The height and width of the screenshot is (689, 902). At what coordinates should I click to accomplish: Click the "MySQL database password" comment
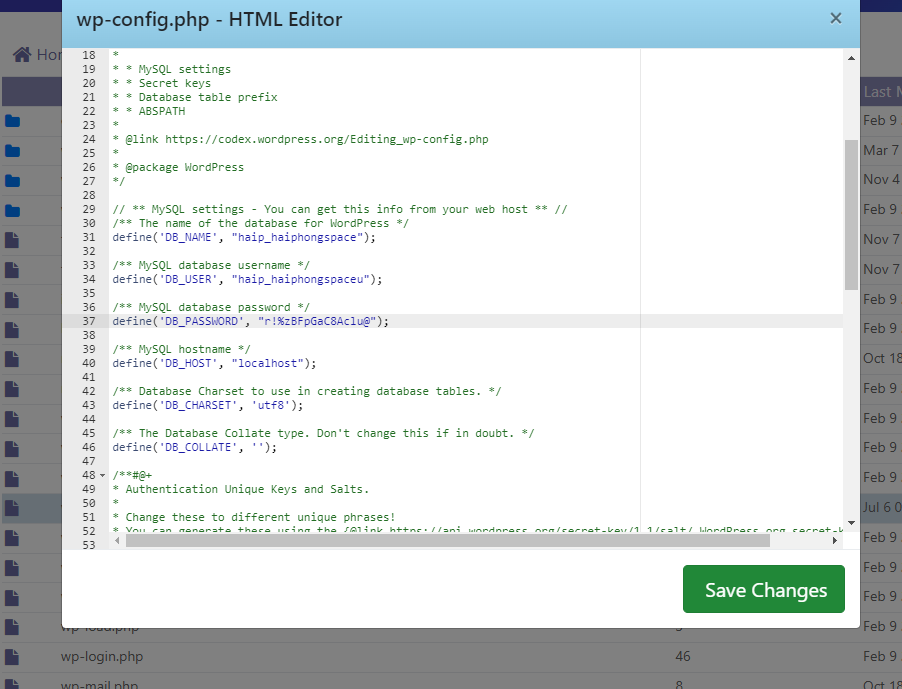pyautogui.click(x=211, y=307)
